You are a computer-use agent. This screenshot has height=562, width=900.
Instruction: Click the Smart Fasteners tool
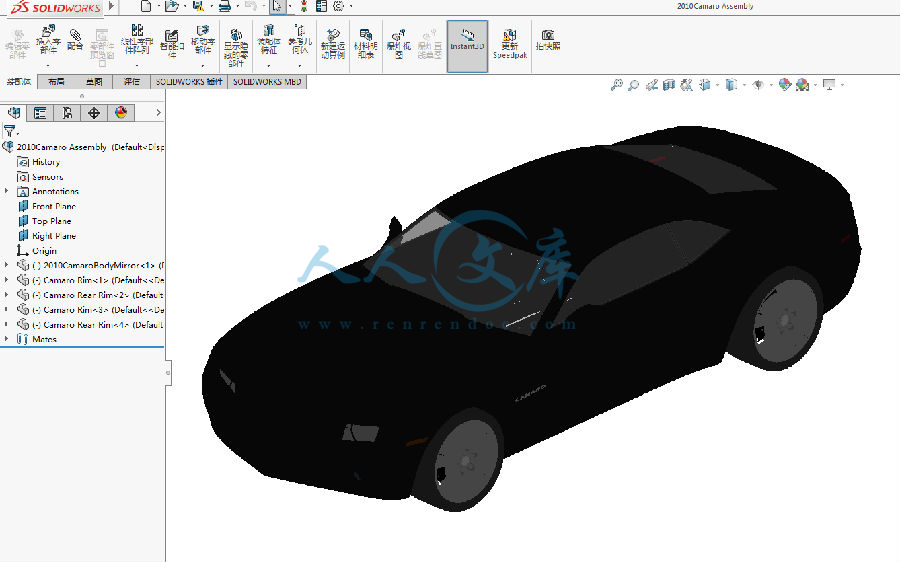click(x=171, y=44)
